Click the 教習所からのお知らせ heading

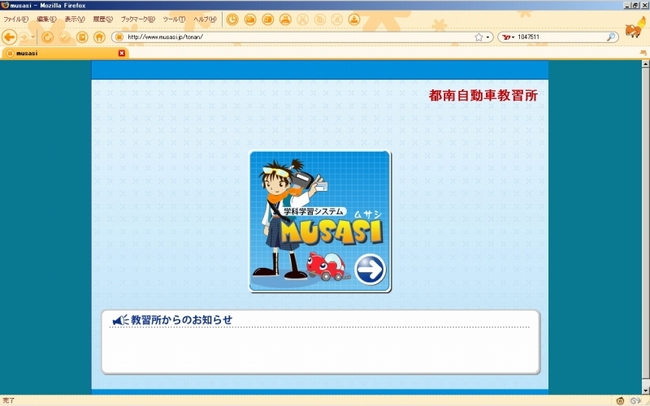click(182, 320)
